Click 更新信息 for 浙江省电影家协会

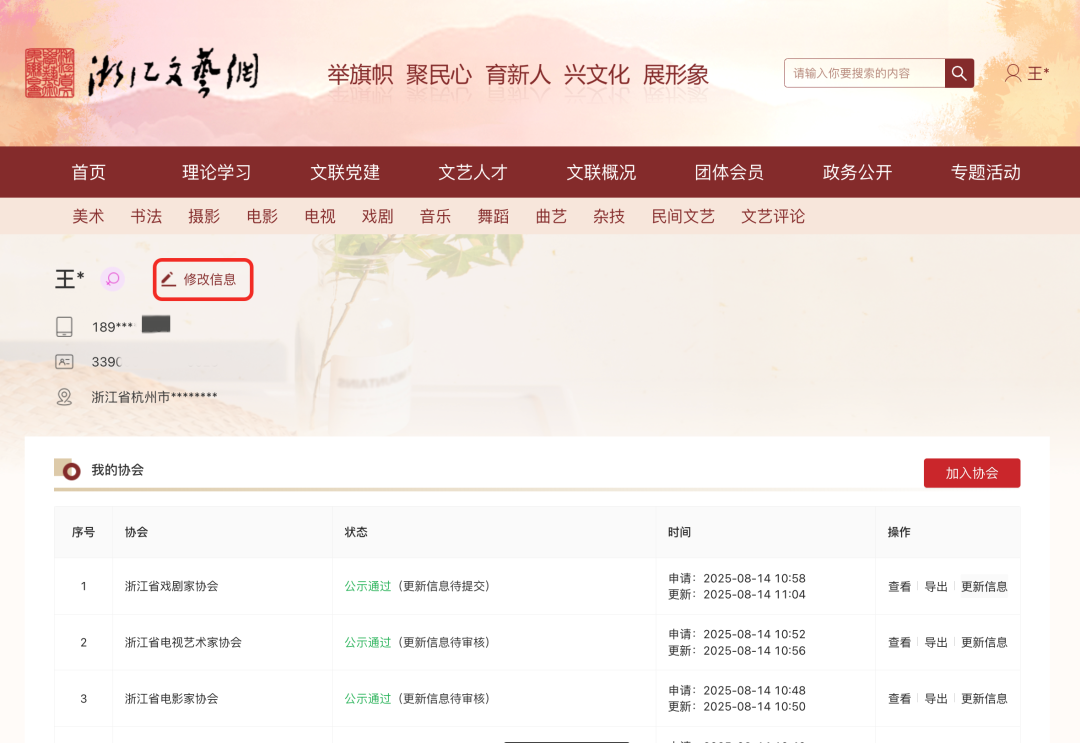(984, 699)
